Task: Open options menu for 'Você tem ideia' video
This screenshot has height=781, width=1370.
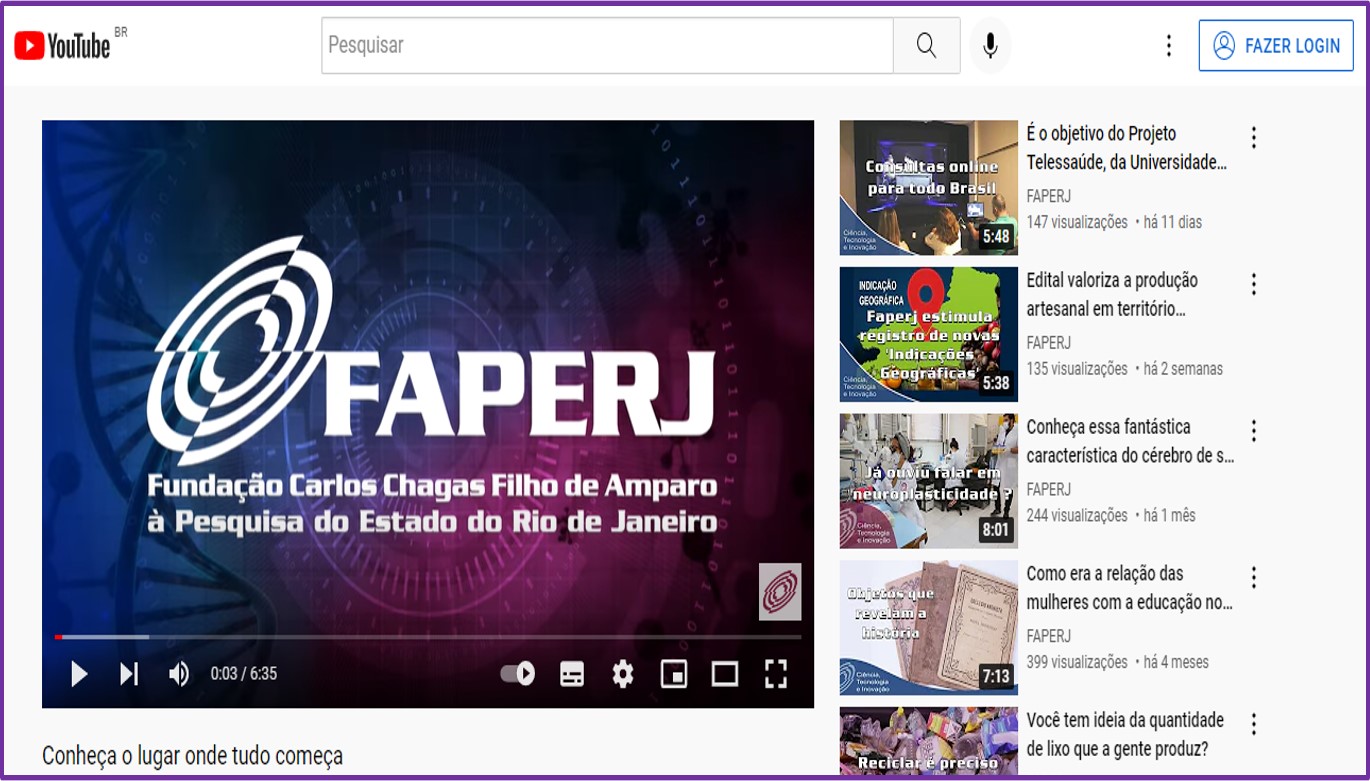Action: (1253, 725)
